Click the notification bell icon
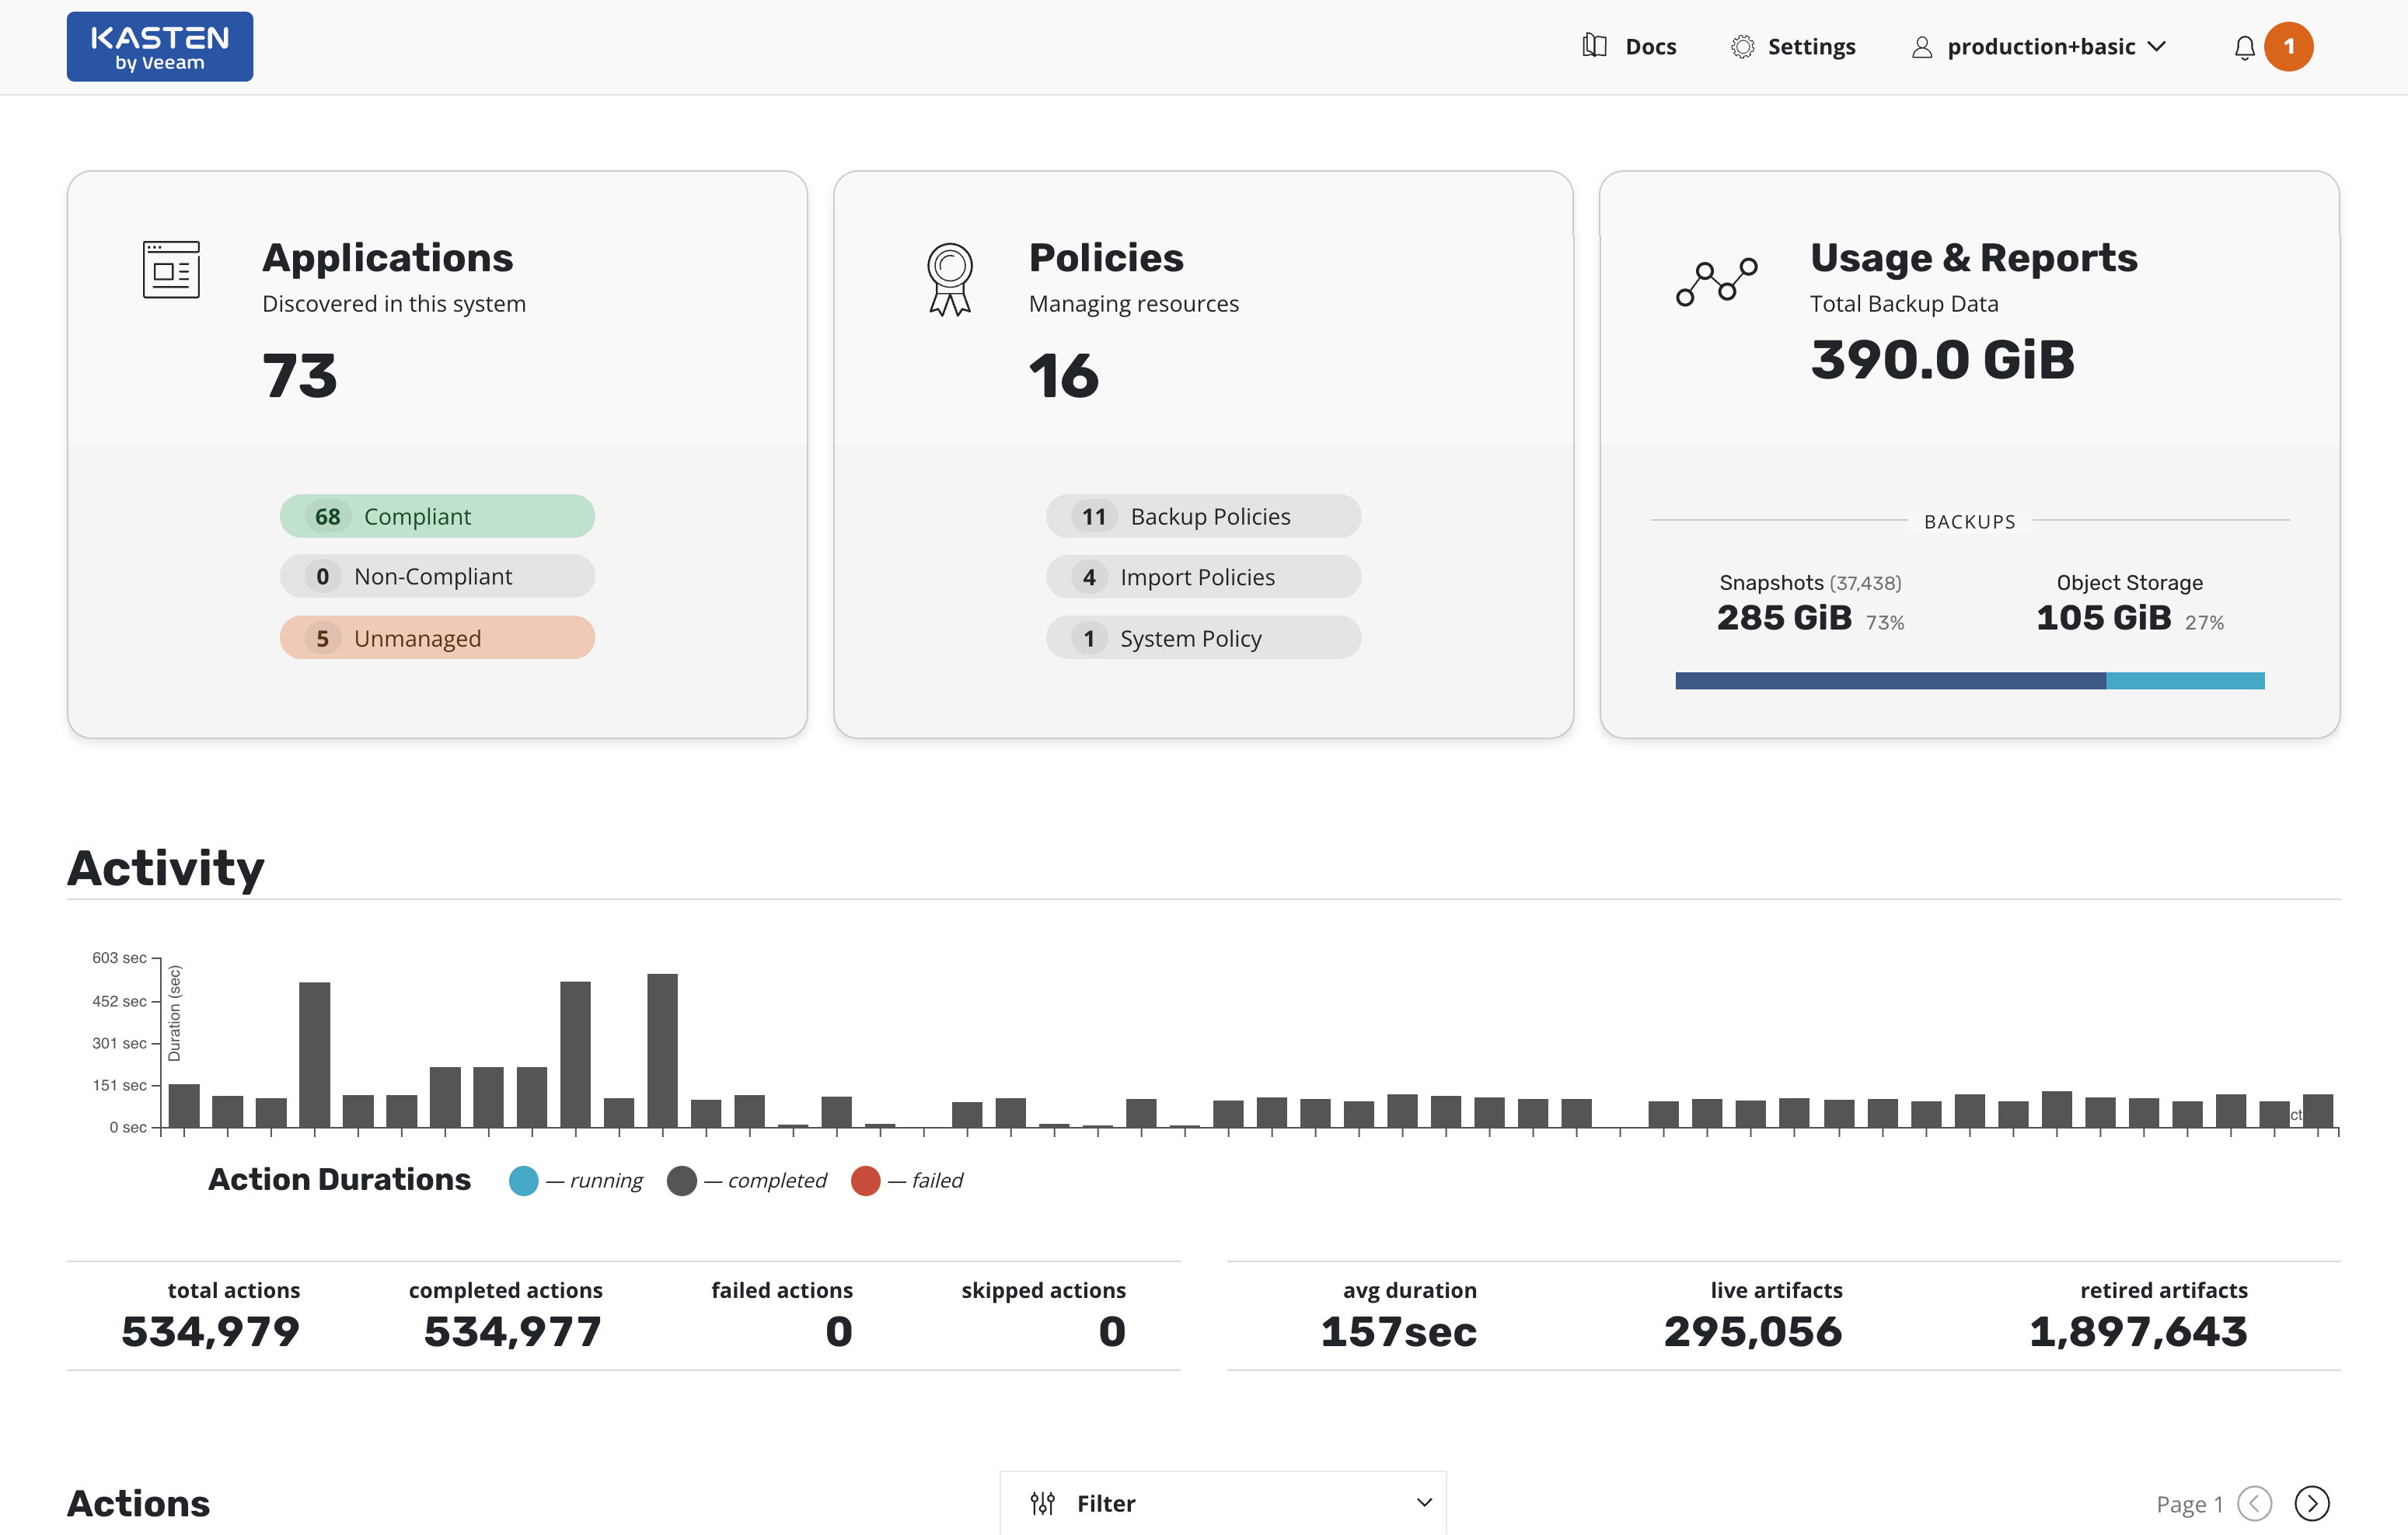The image size is (2408, 1535). click(2244, 47)
